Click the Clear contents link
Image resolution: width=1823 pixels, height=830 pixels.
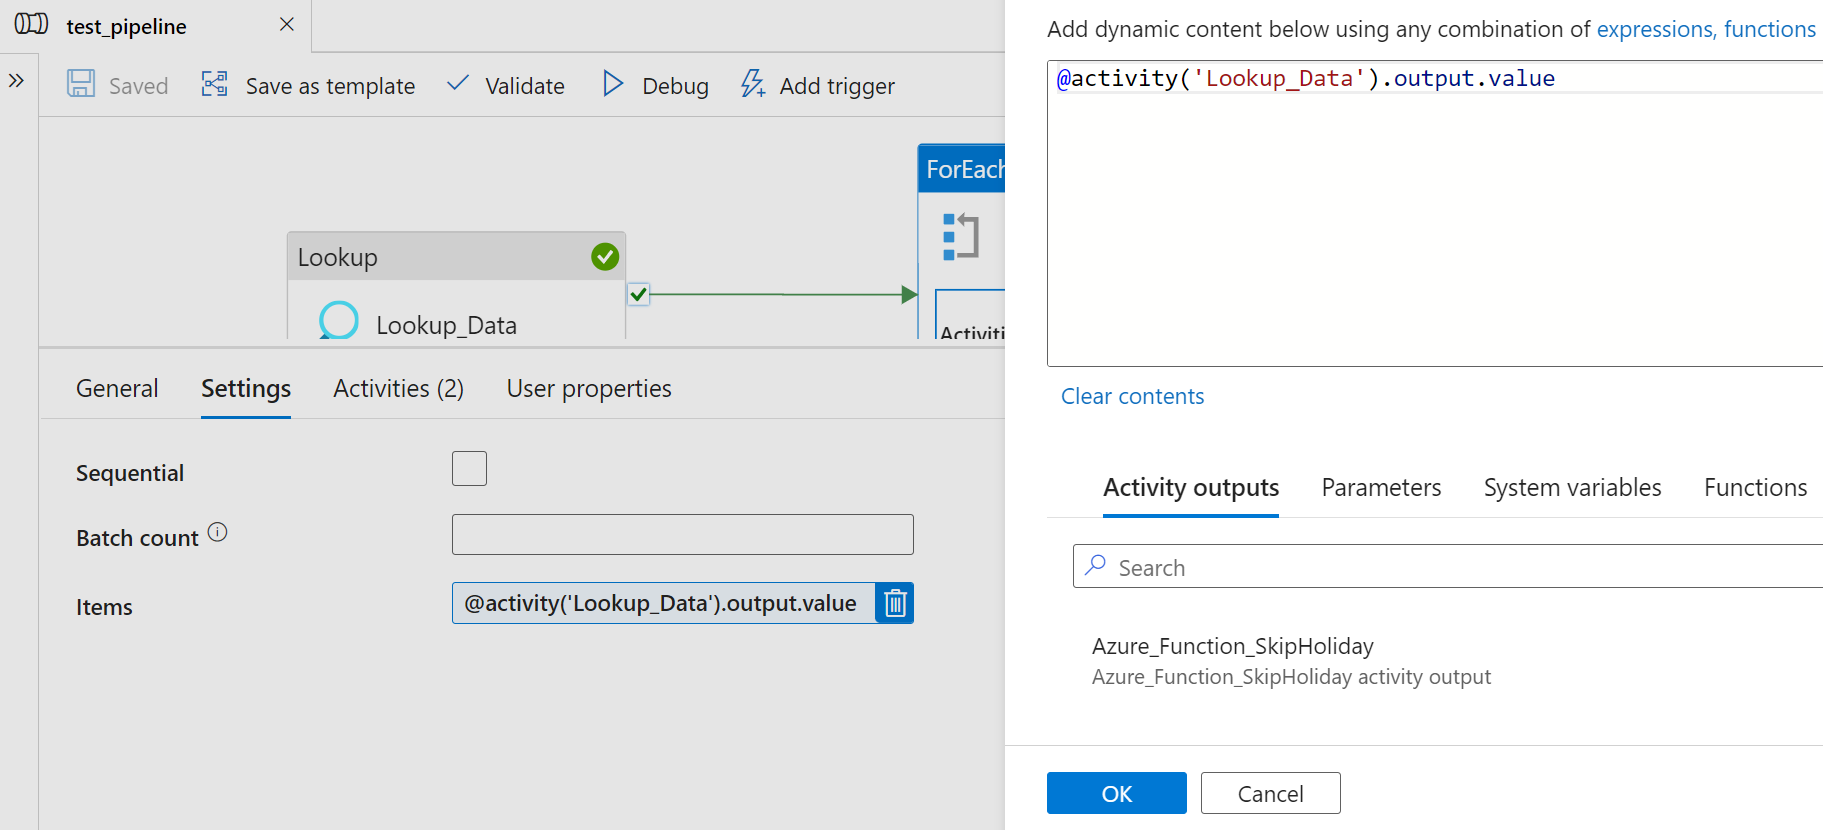coord(1132,396)
